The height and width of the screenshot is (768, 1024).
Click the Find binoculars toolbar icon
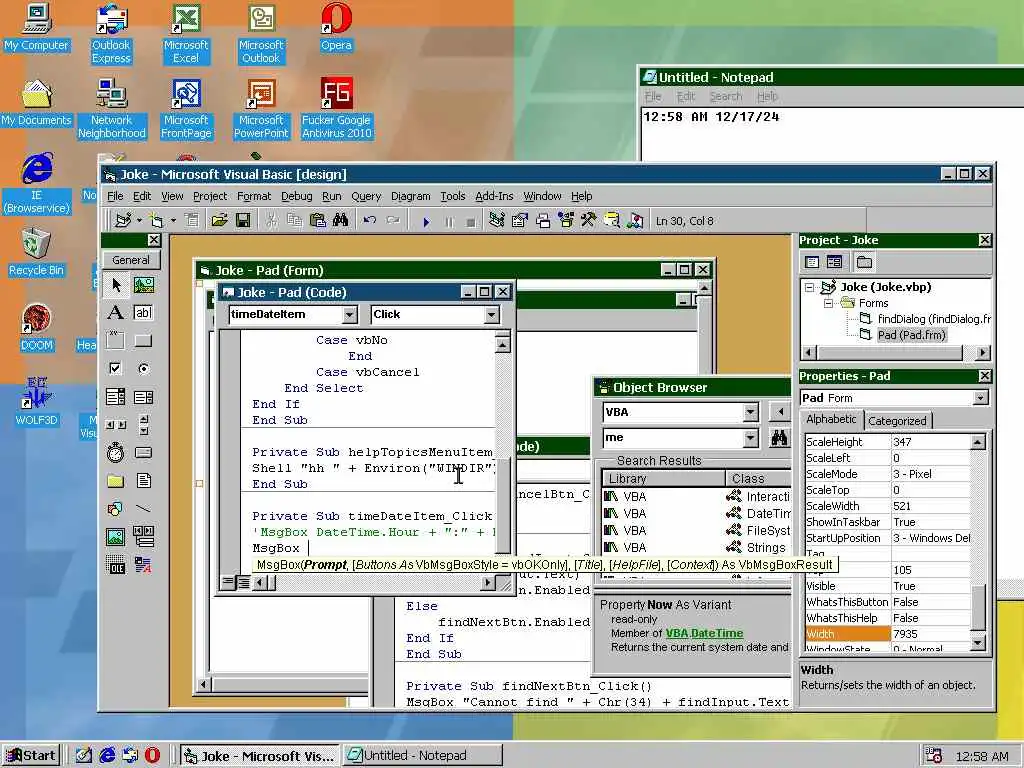pyautogui.click(x=340, y=221)
